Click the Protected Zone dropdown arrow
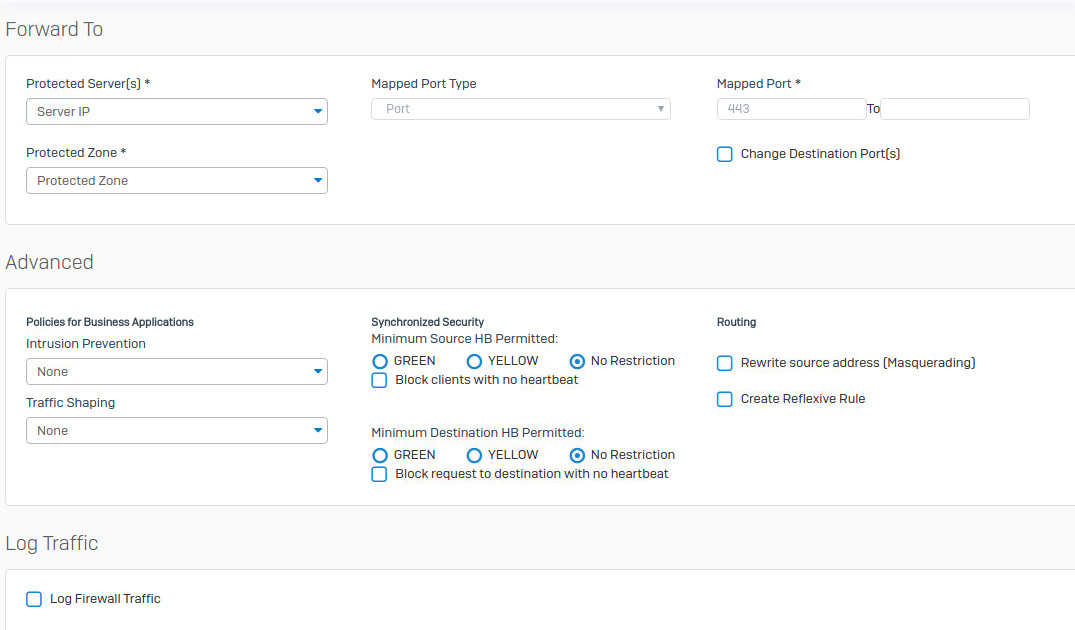1075x630 pixels. 318,181
